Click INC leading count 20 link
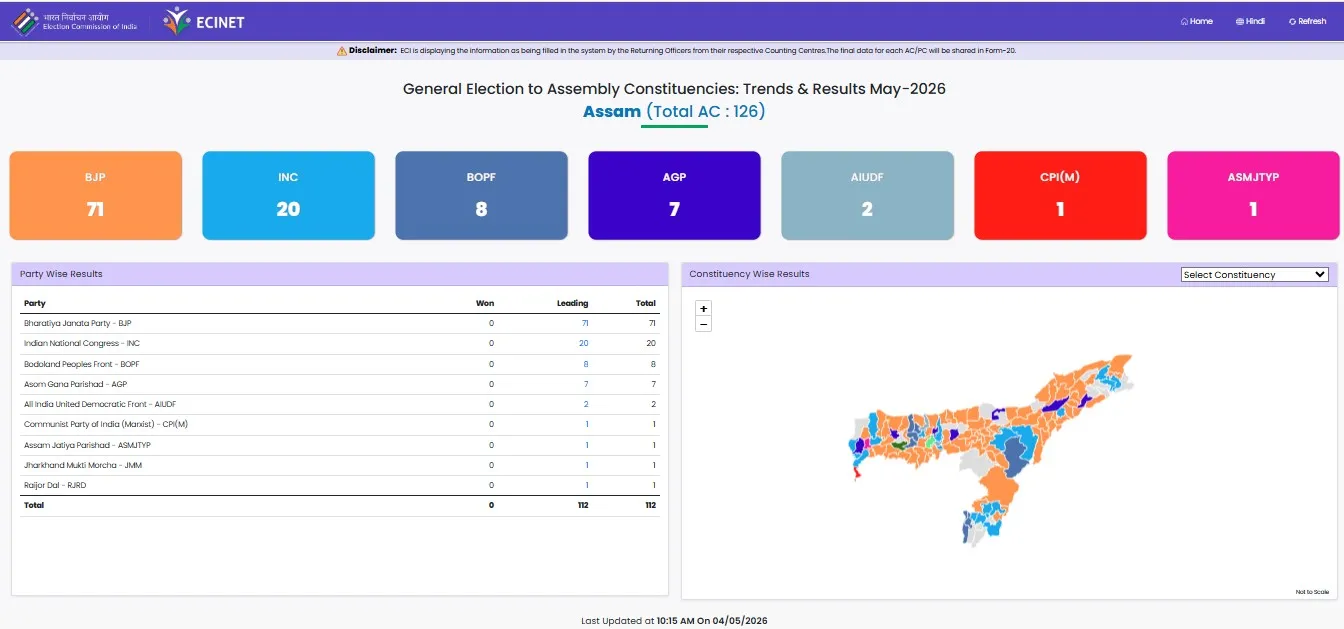 (x=584, y=343)
